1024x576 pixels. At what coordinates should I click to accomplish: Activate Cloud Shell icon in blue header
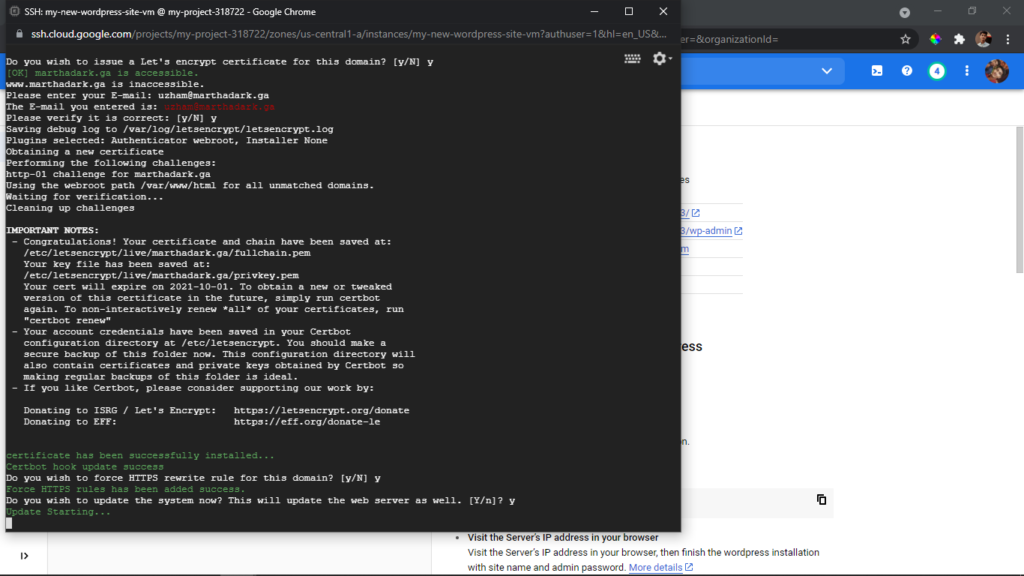(x=877, y=71)
